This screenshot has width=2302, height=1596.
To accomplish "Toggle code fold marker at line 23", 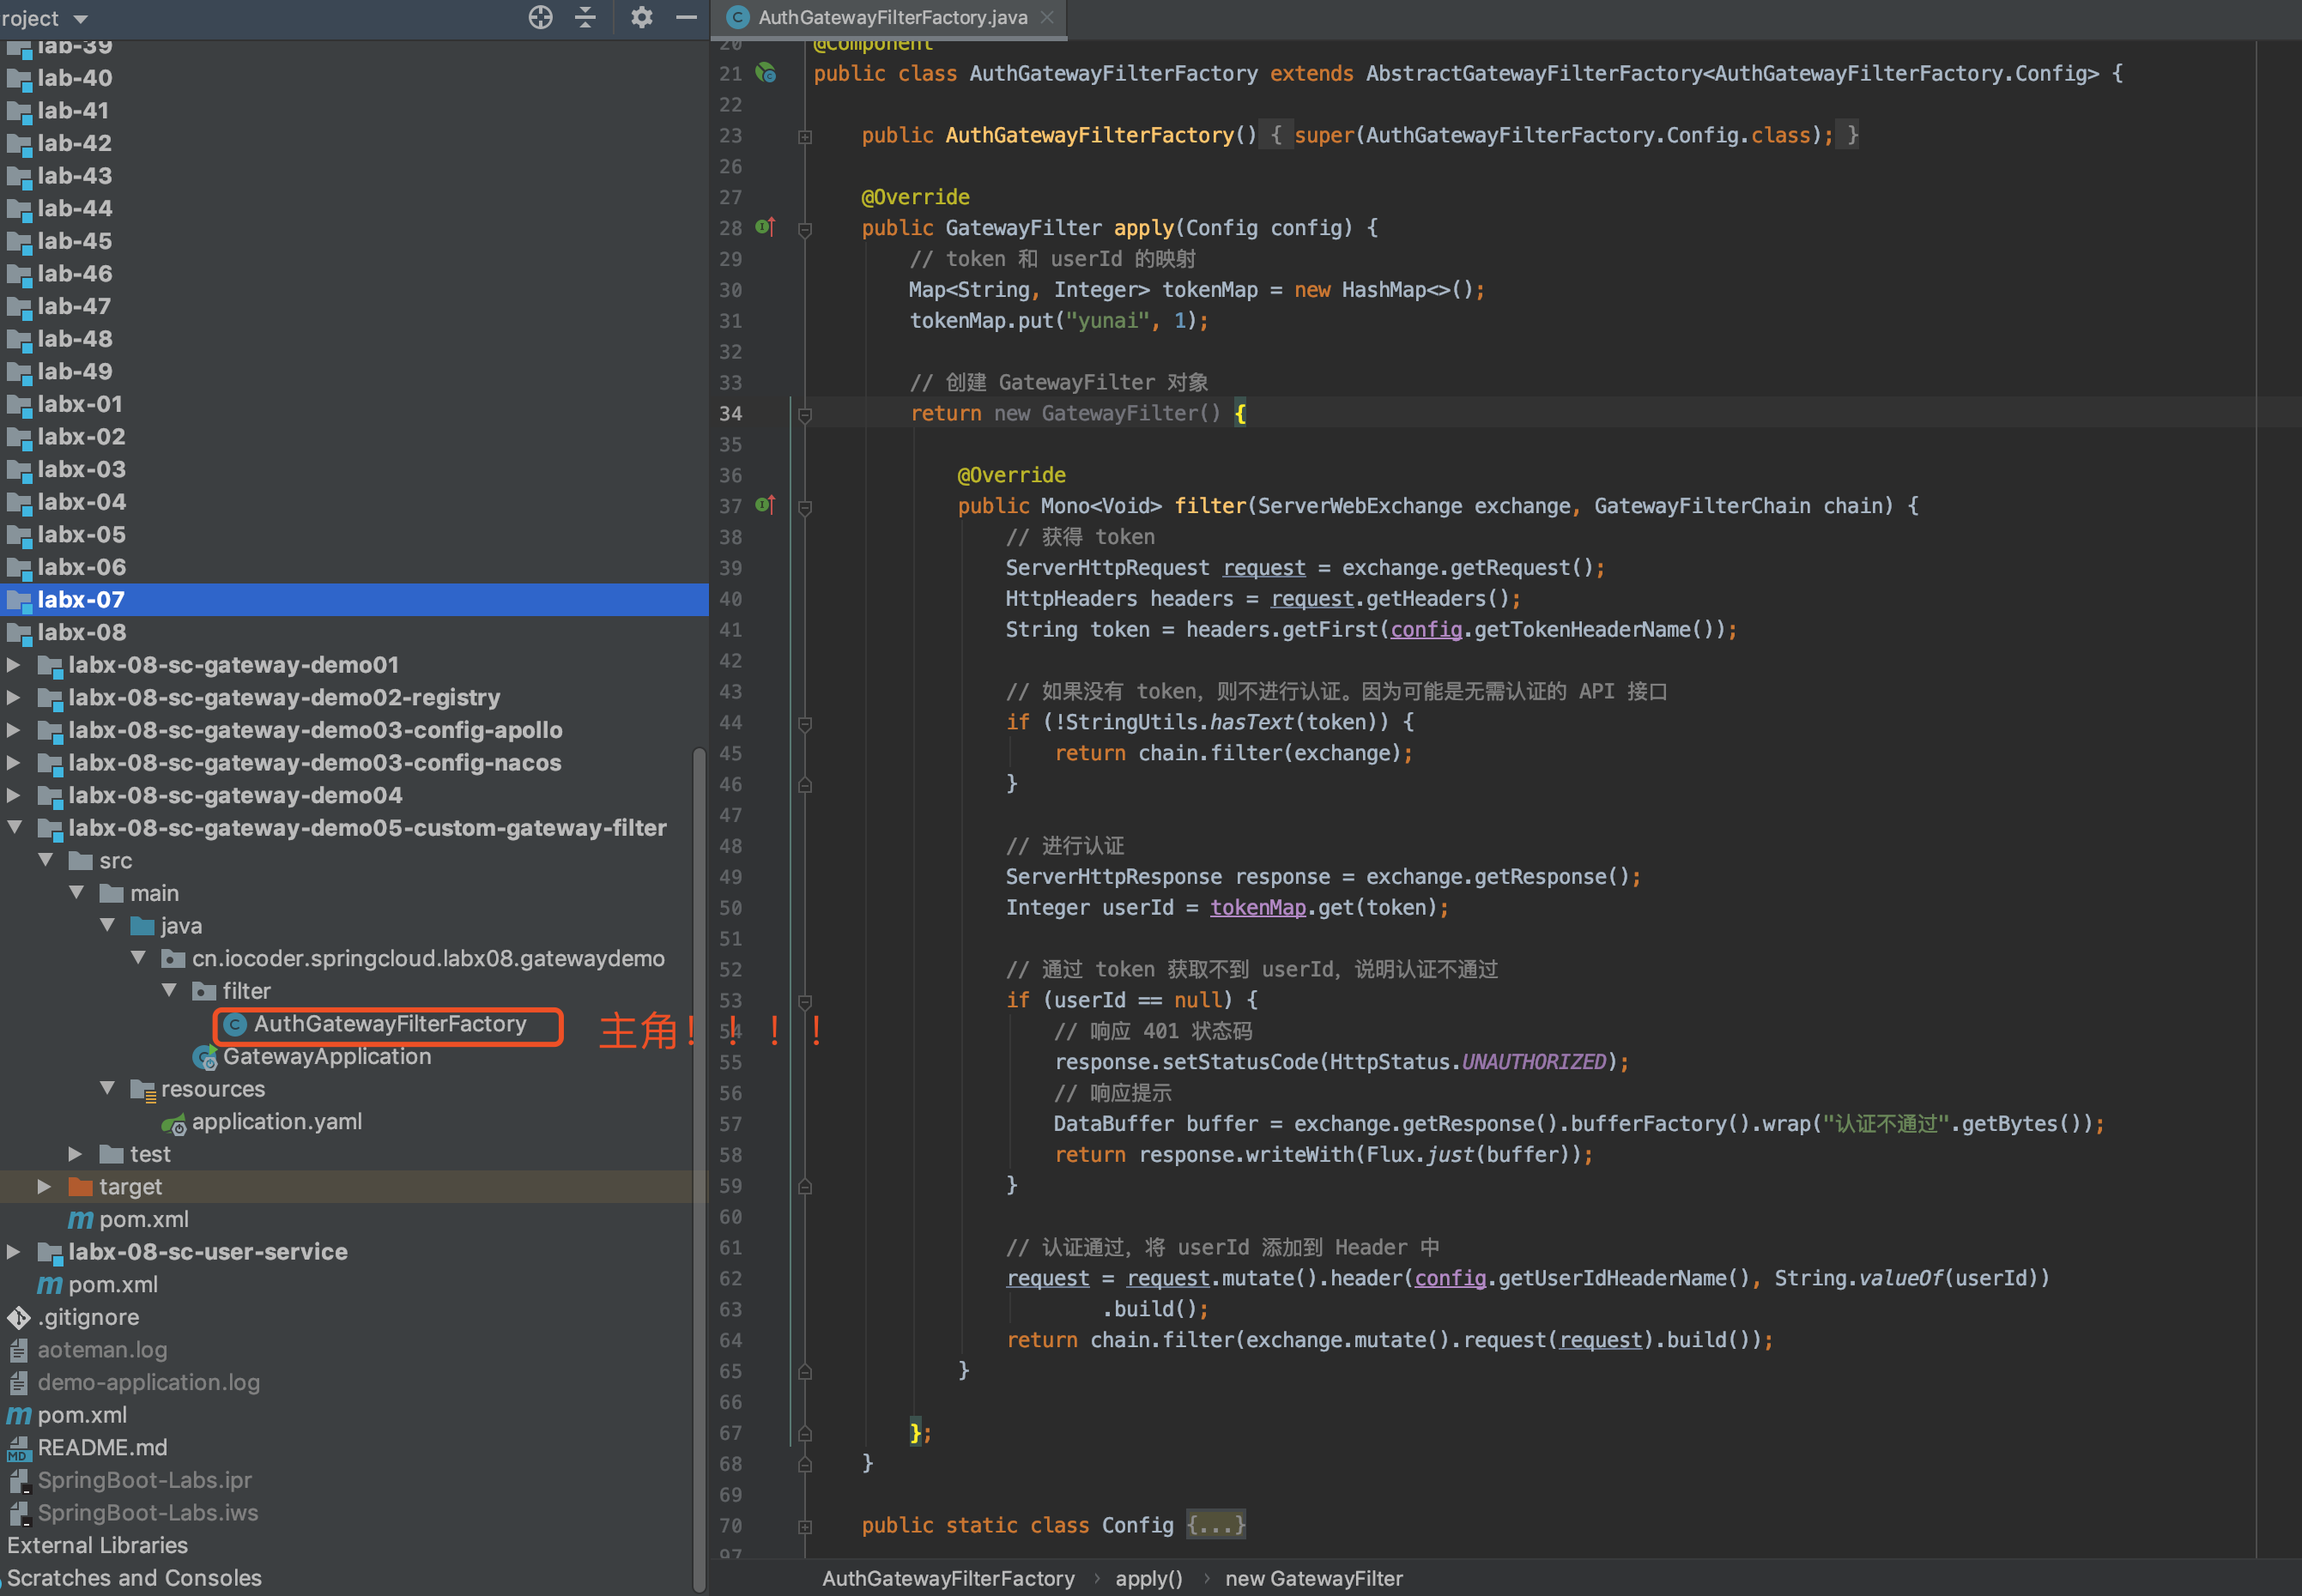I will point(805,136).
